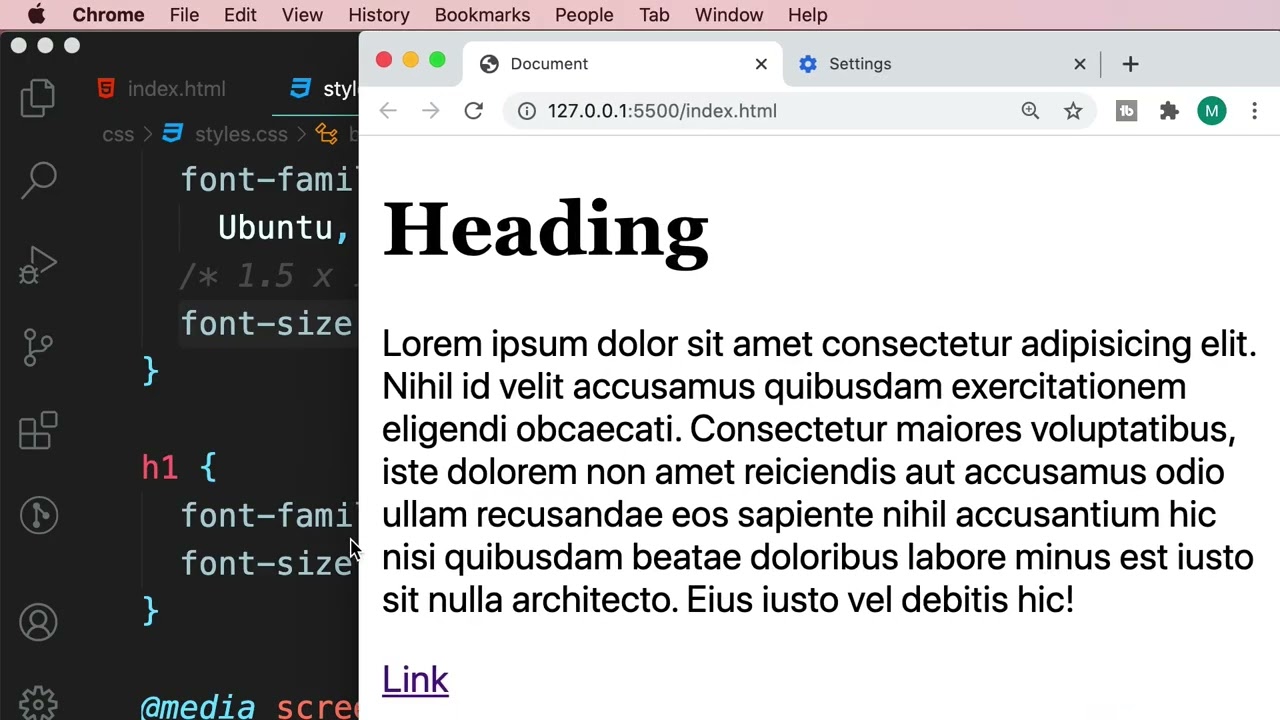This screenshot has height=720, width=1280.
Task: Open Run and Debug in VS Code
Action: (38, 265)
